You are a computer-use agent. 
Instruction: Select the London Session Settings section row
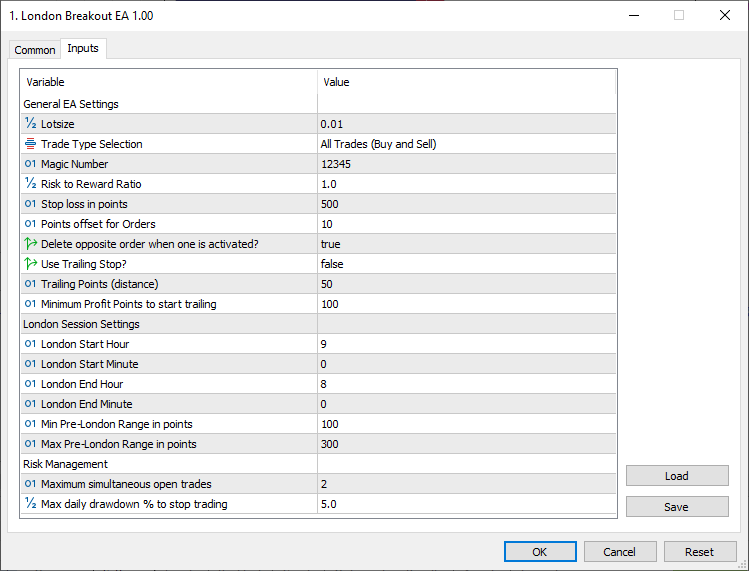tap(318, 324)
